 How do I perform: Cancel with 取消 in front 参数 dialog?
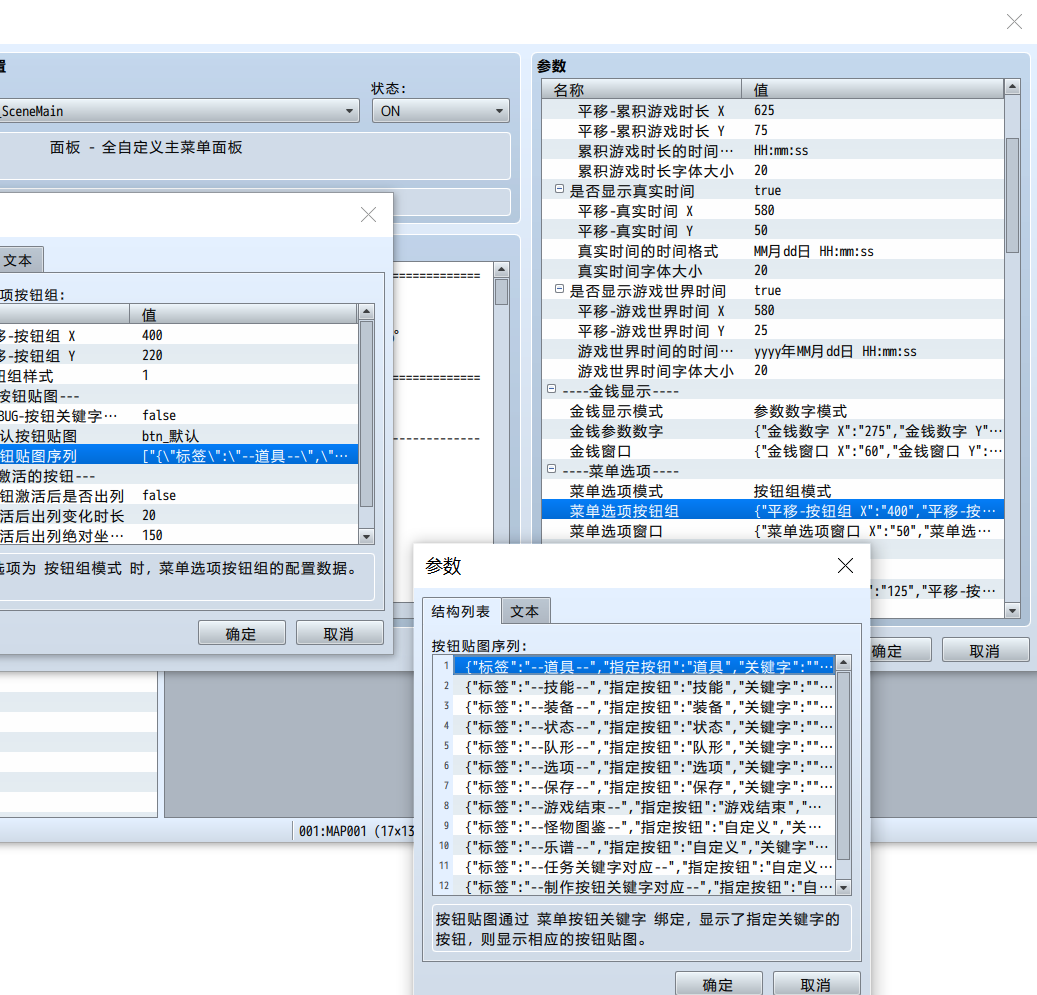coord(816,984)
